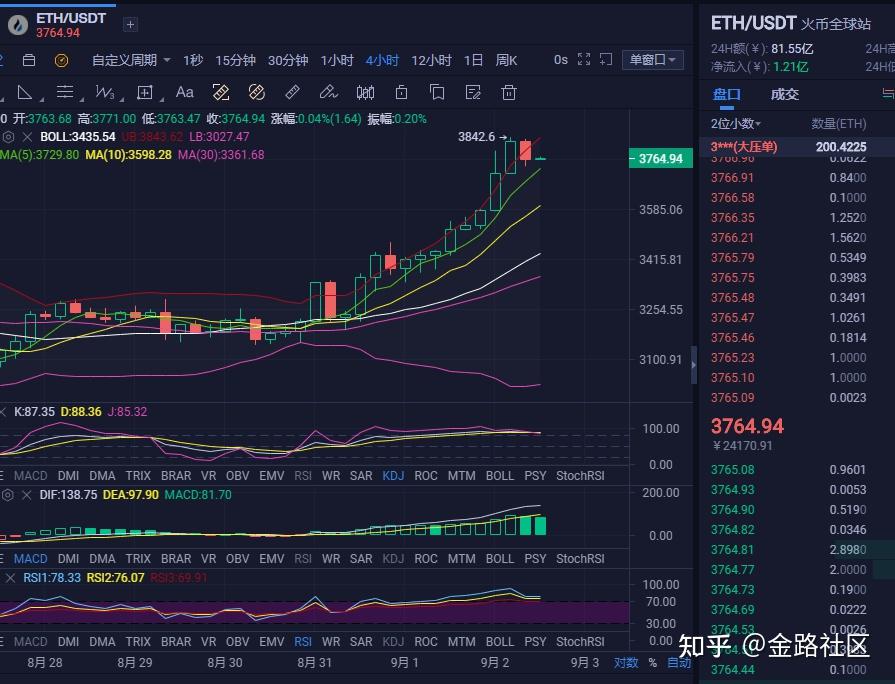Select the 4小时 timeframe
The width and height of the screenshot is (895, 684).
tap(382, 60)
